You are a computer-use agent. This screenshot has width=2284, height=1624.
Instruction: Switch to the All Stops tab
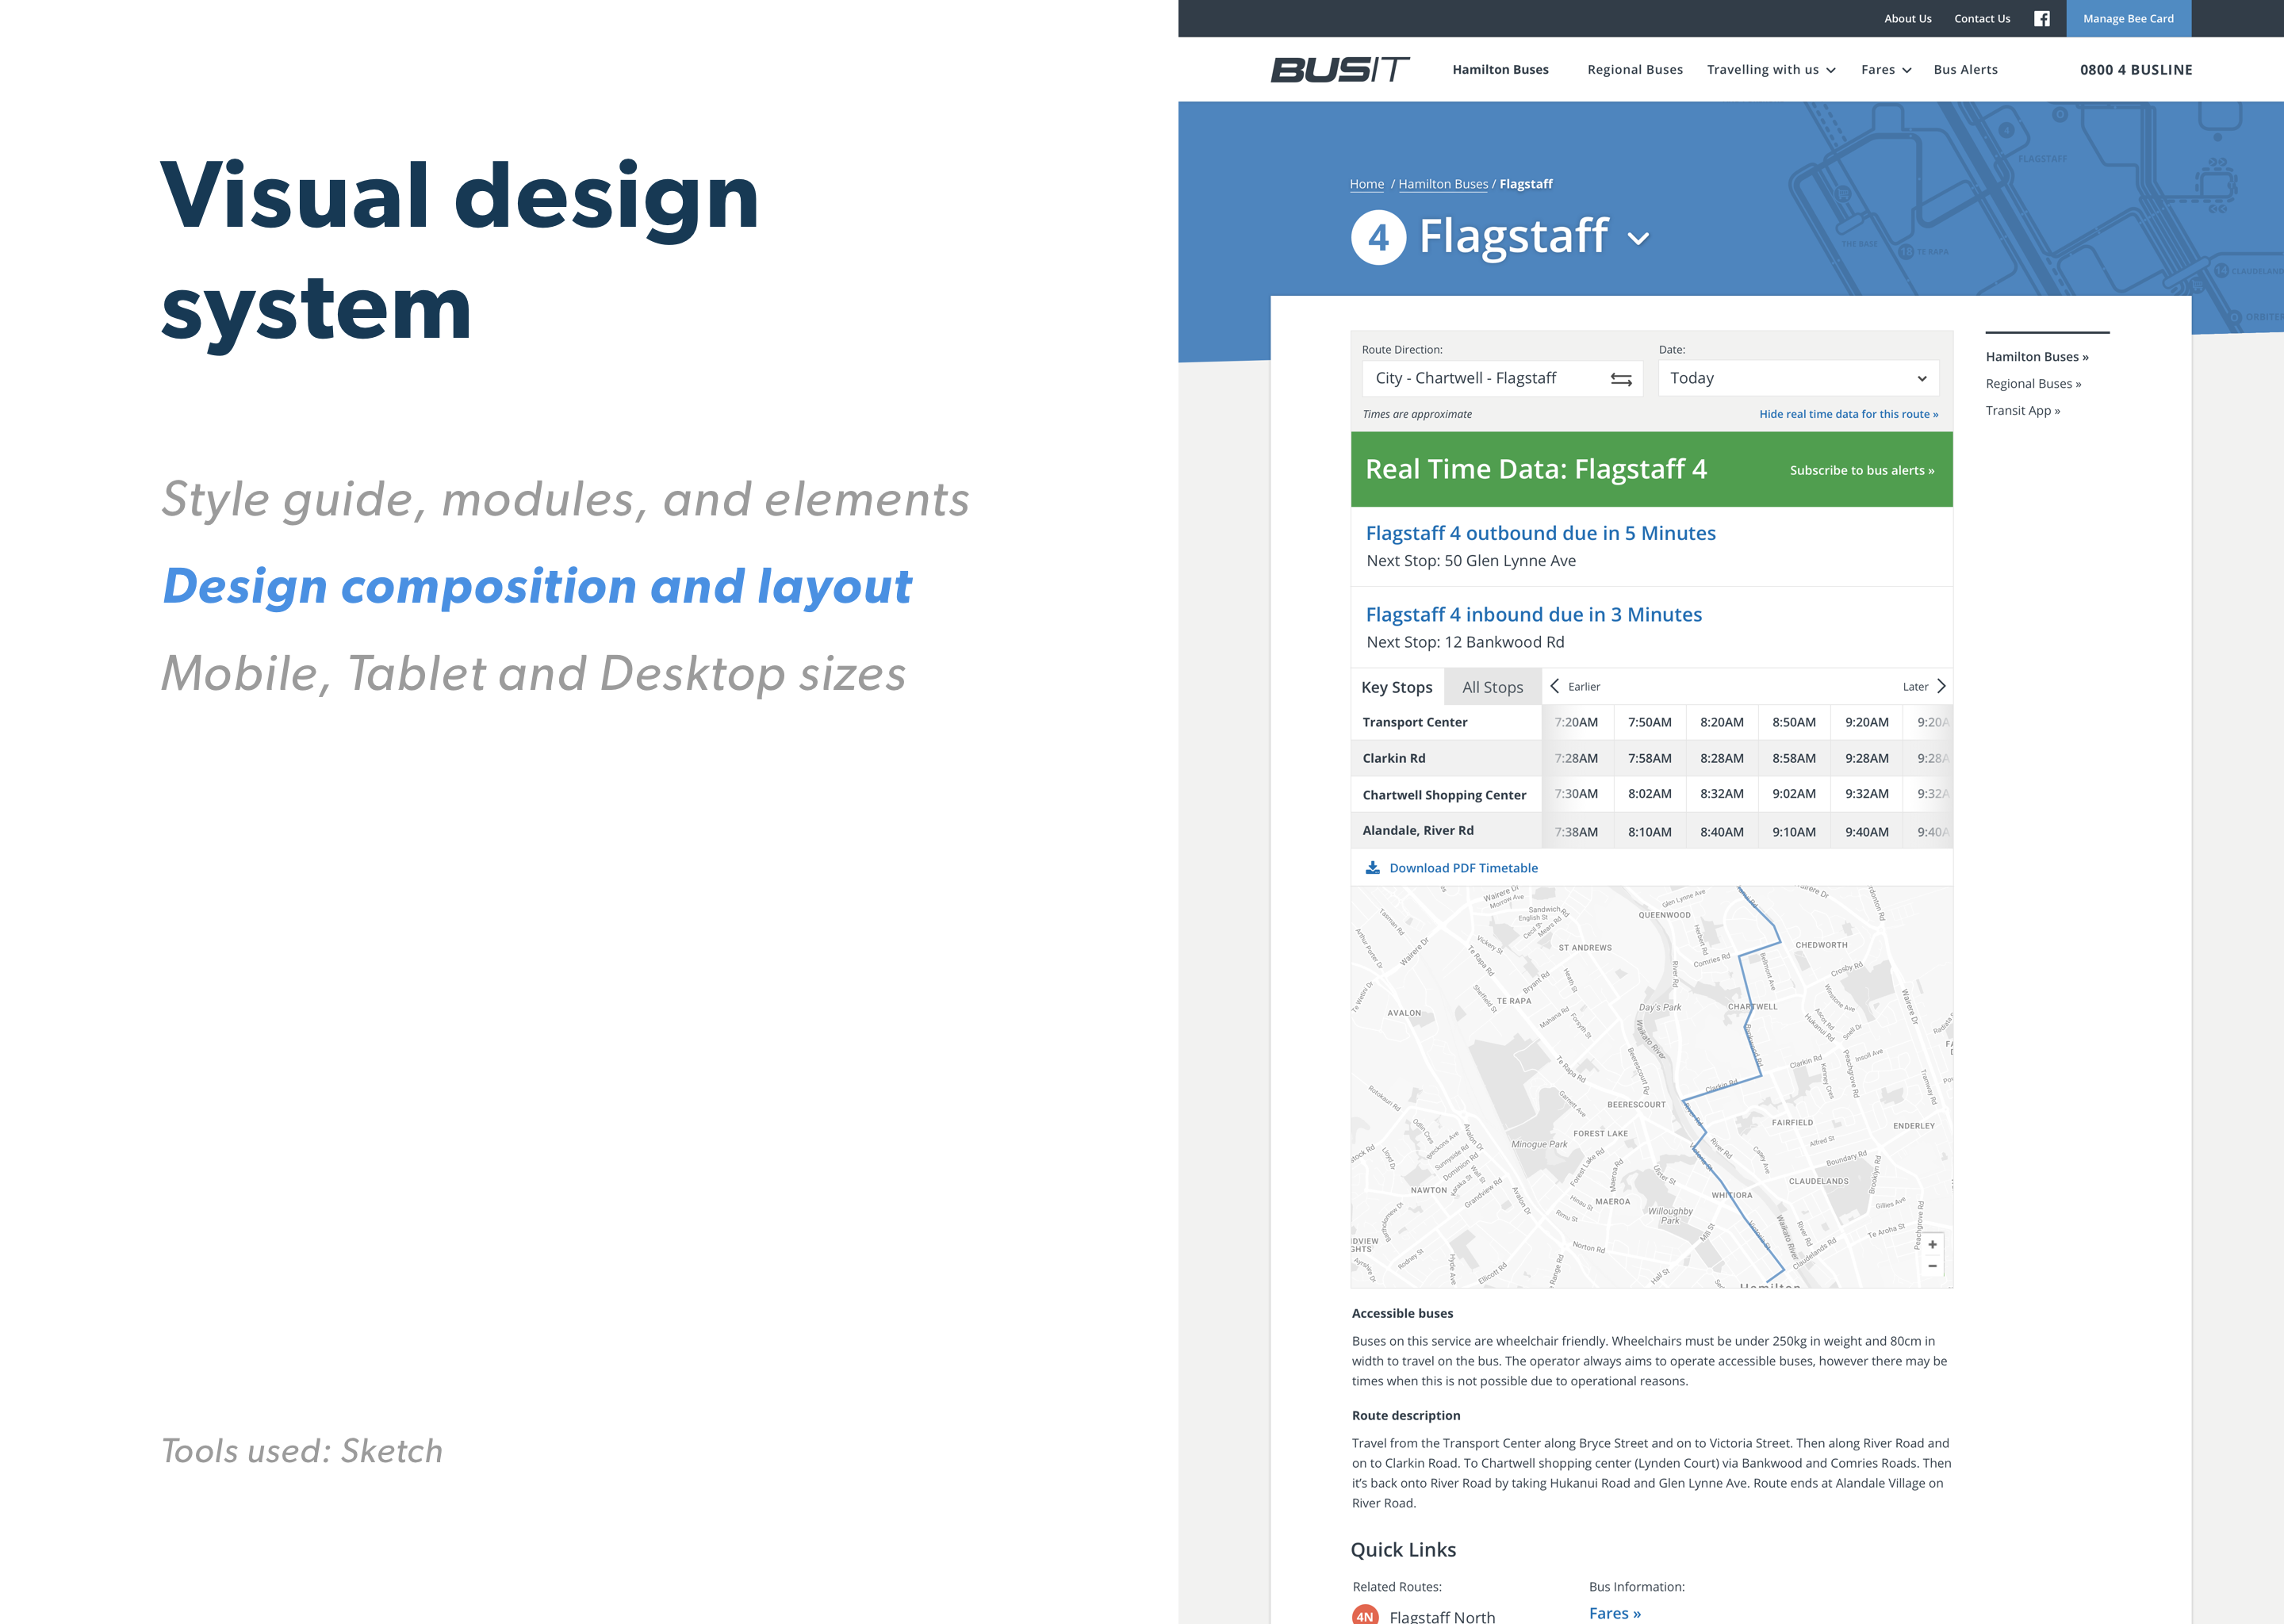(1492, 687)
